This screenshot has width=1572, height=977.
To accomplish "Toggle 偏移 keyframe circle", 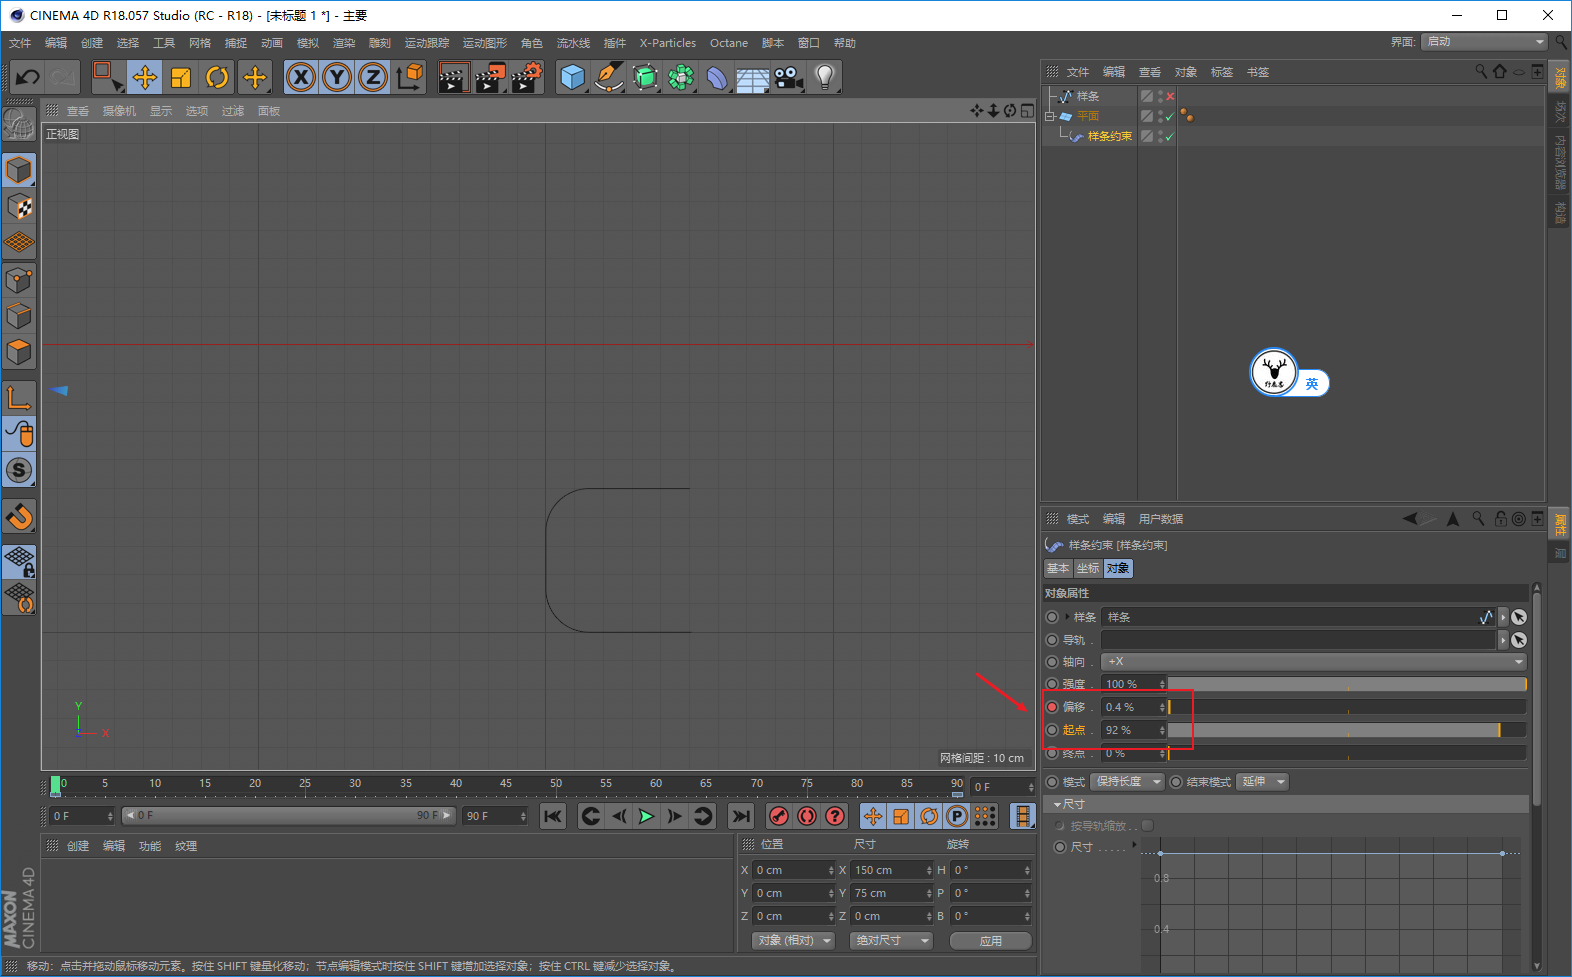I will point(1052,707).
